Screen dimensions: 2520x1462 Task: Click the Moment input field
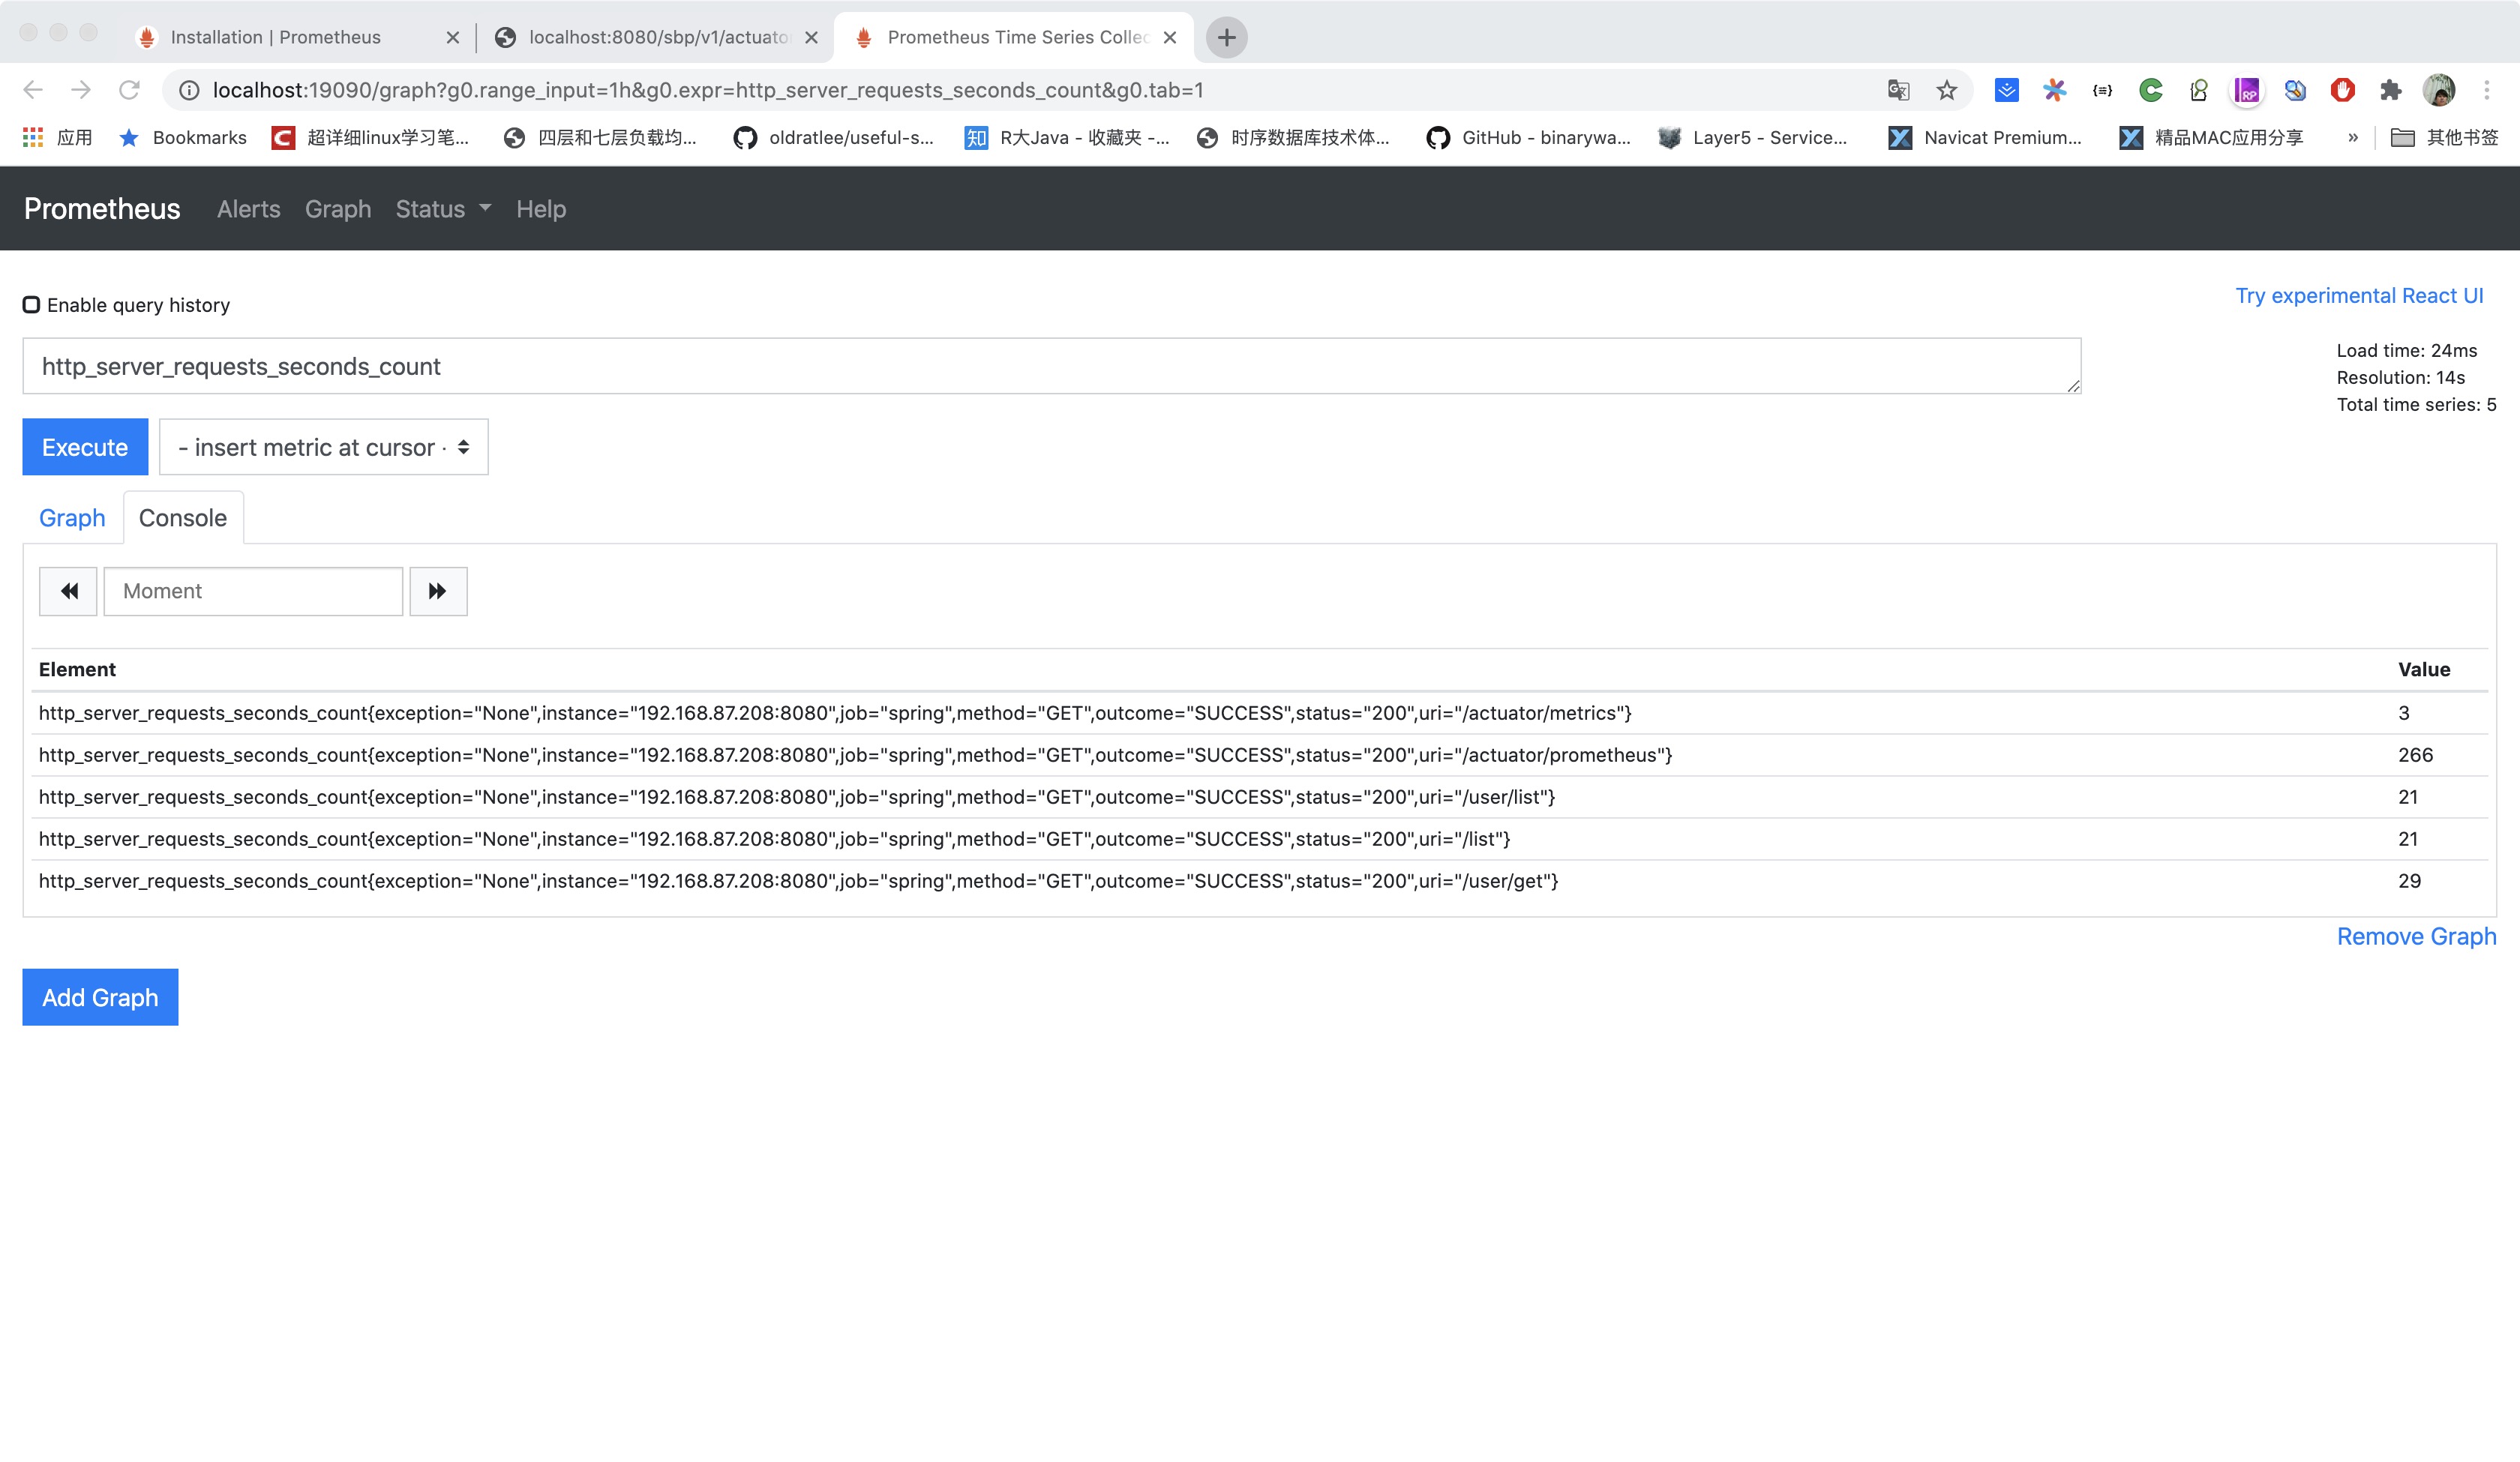tap(253, 591)
